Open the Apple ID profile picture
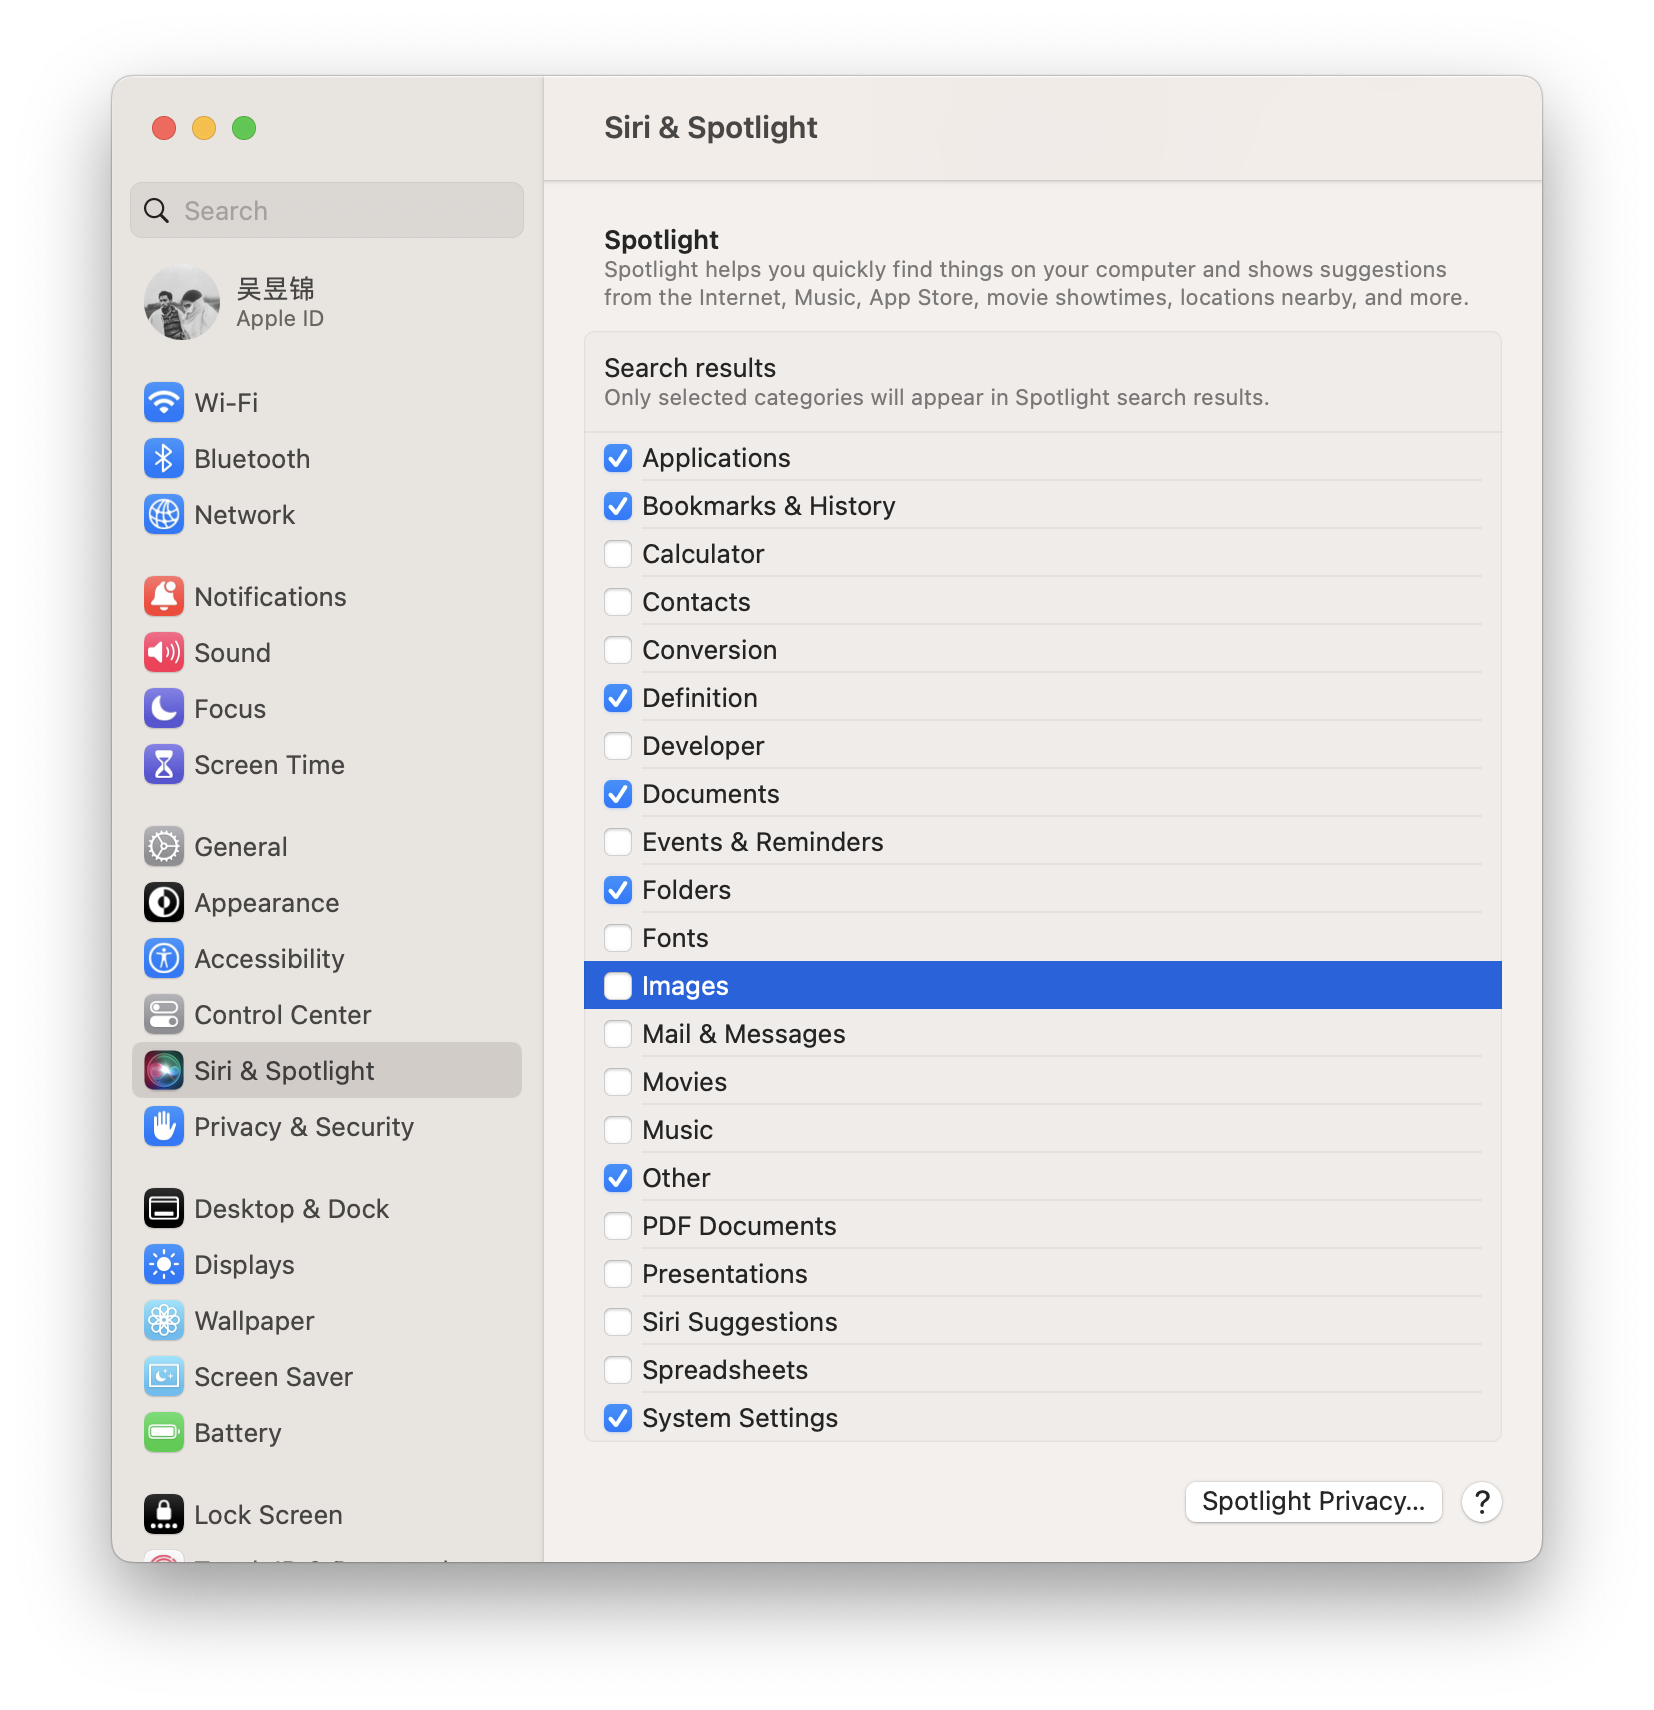The image size is (1654, 1710). pos(182,302)
